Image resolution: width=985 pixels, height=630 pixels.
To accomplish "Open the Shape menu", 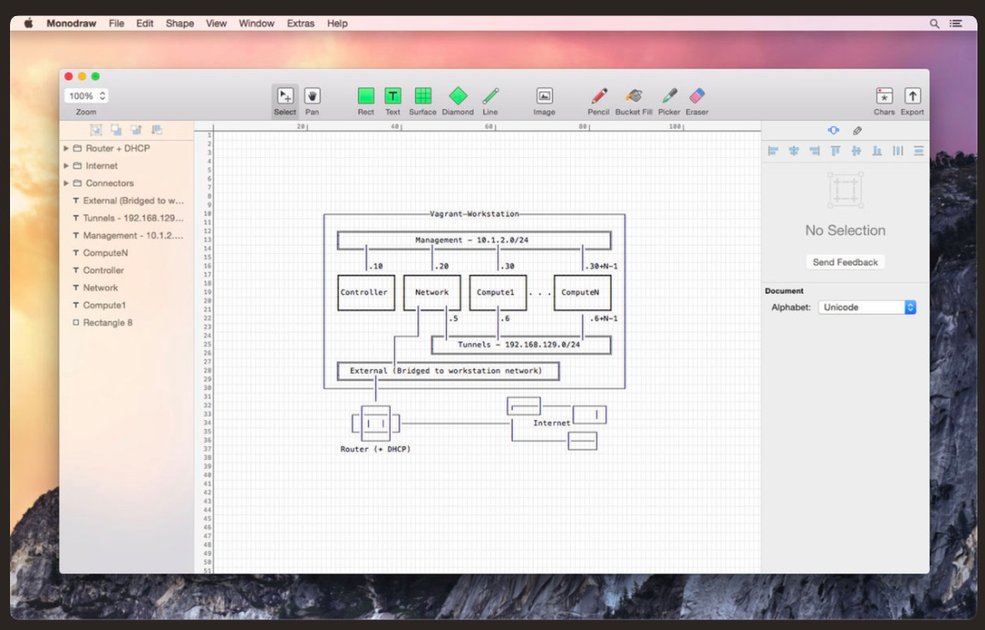I will click(180, 23).
